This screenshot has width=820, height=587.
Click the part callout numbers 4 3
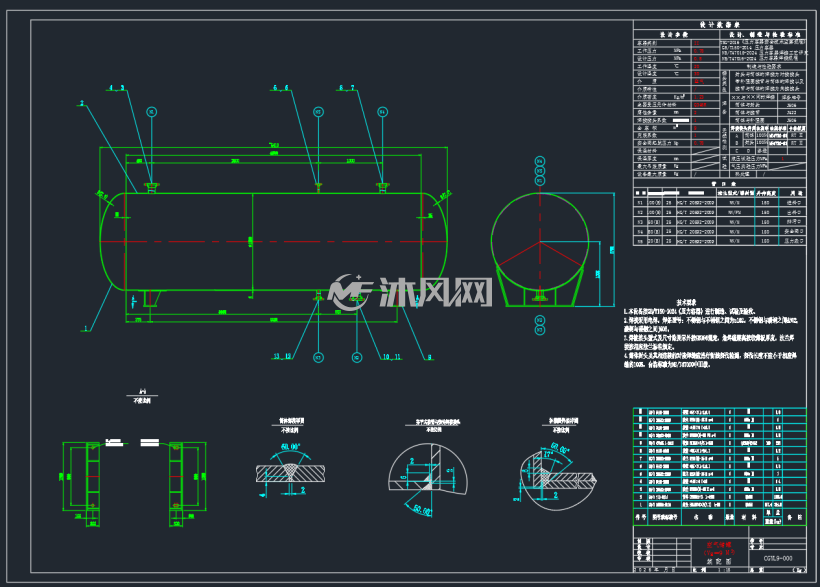coord(117,88)
